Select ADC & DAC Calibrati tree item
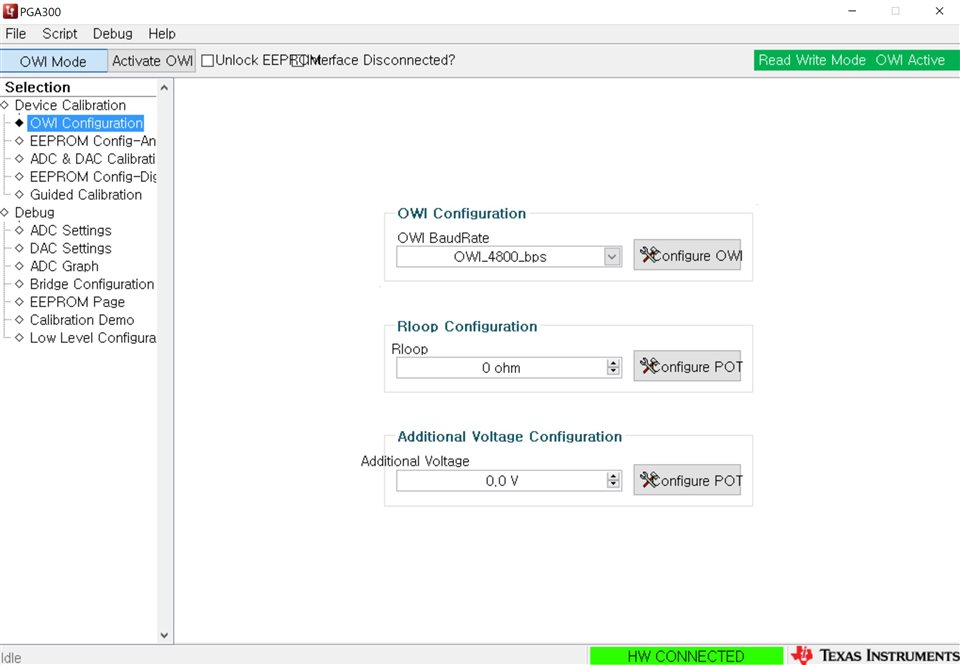 [92, 159]
